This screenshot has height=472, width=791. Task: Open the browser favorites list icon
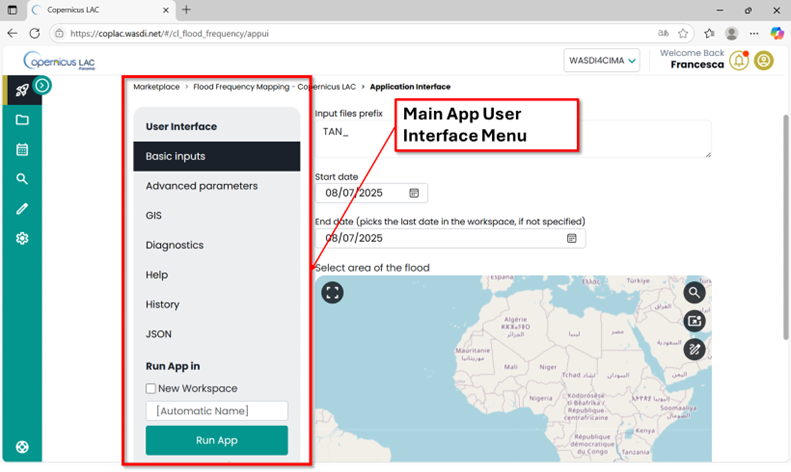point(709,33)
